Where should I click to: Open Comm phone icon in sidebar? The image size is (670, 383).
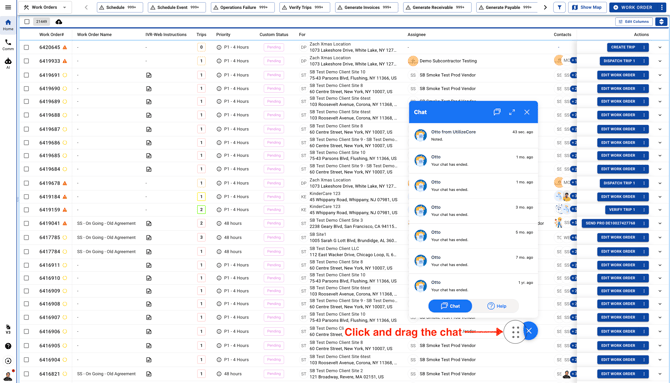[8, 44]
